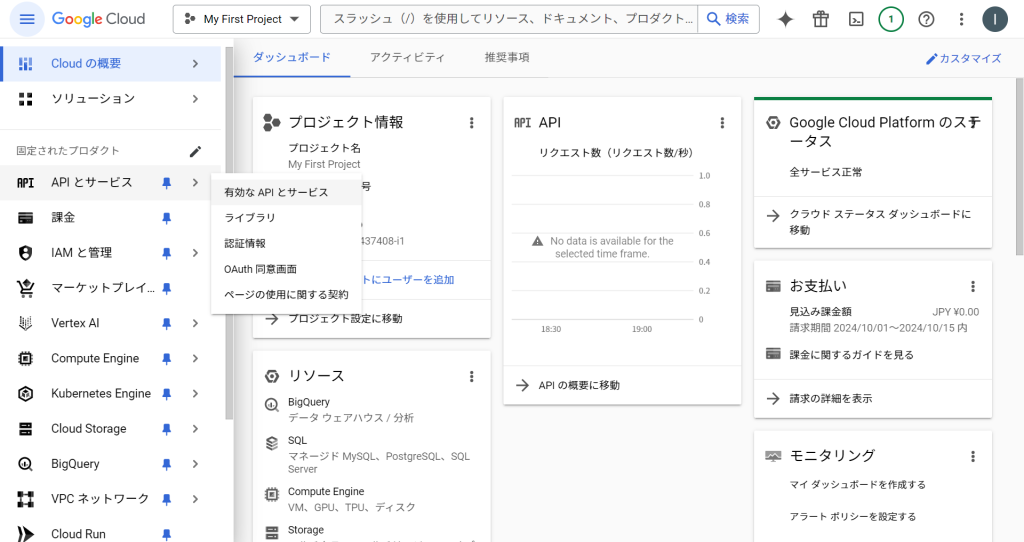This screenshot has width=1024, height=542.
Task: Expand VPC ネットワーク submenu chevron
Action: tap(195, 499)
